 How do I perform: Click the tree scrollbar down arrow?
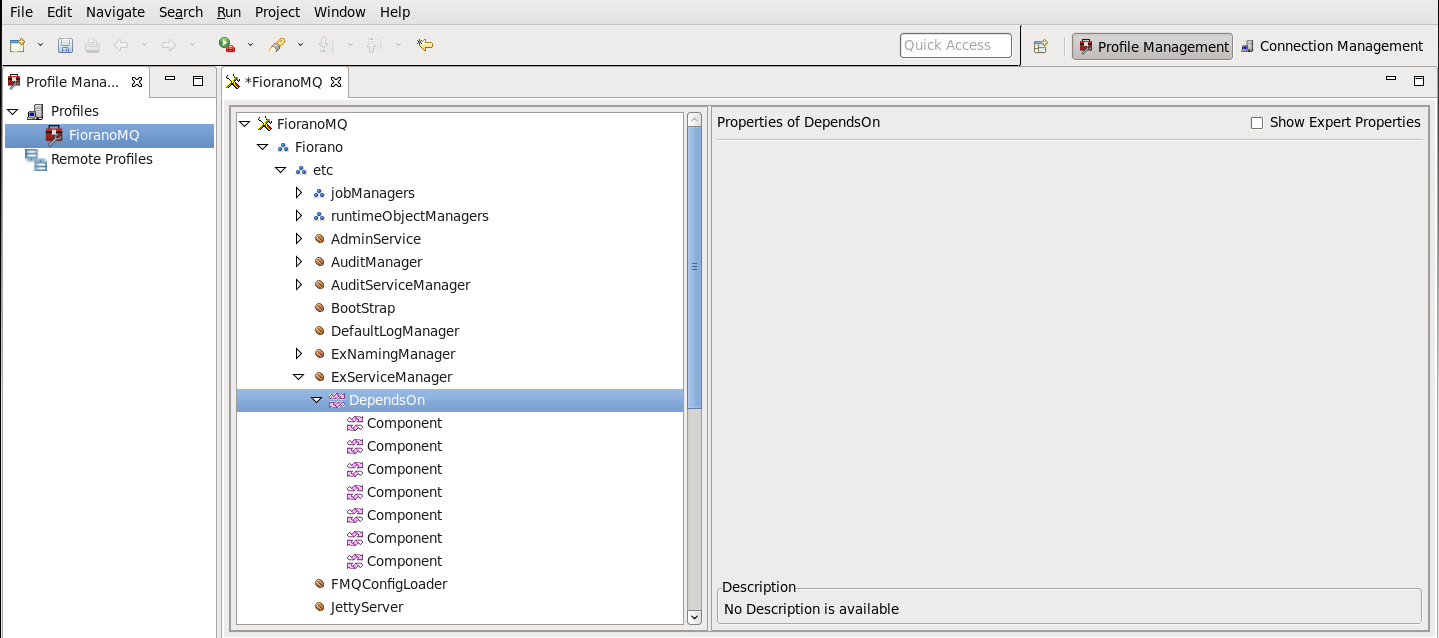(x=695, y=618)
